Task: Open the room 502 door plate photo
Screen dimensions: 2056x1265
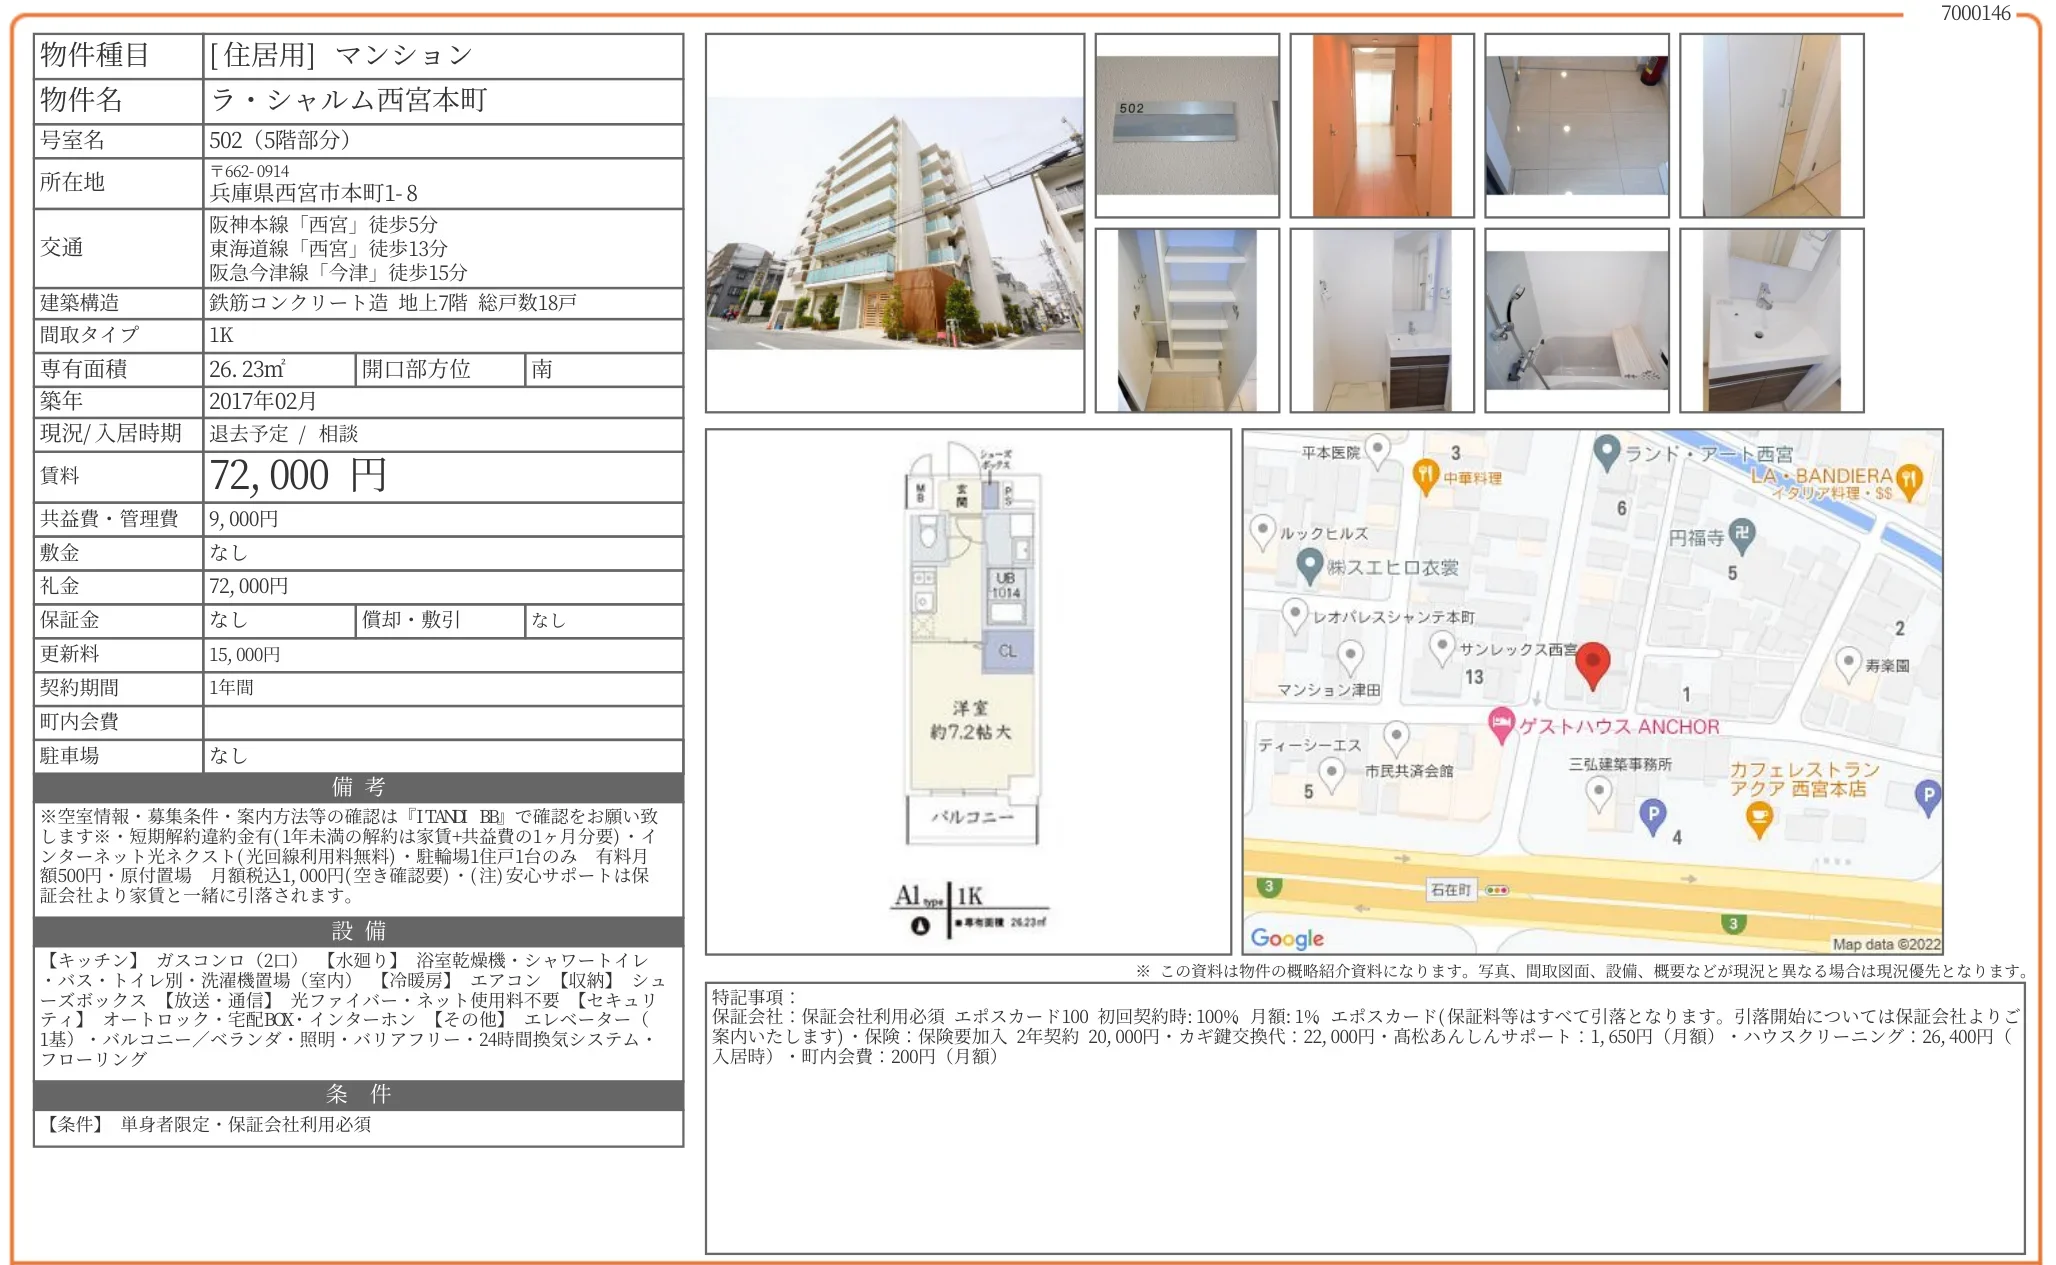Action: pos(1187,126)
